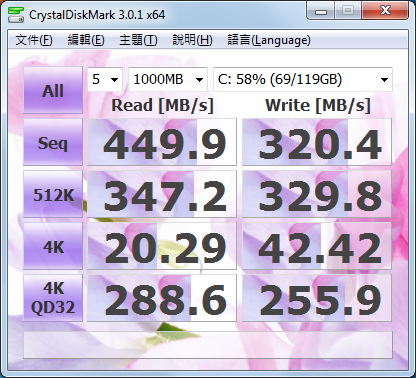Open the 編輯(E) menu
Screen dimensions: 416x378
86,40
